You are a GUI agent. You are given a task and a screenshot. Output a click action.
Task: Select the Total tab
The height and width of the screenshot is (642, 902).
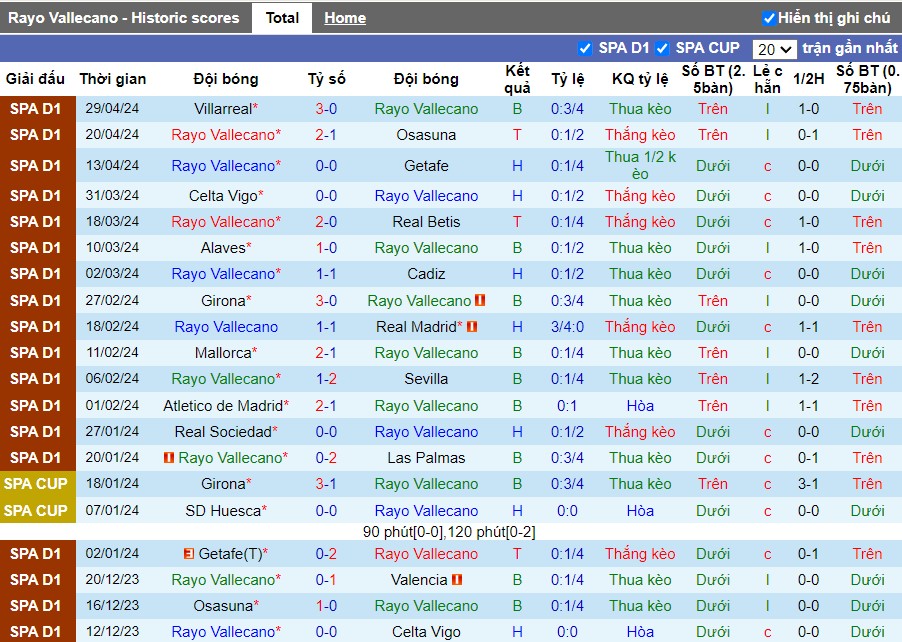282,18
